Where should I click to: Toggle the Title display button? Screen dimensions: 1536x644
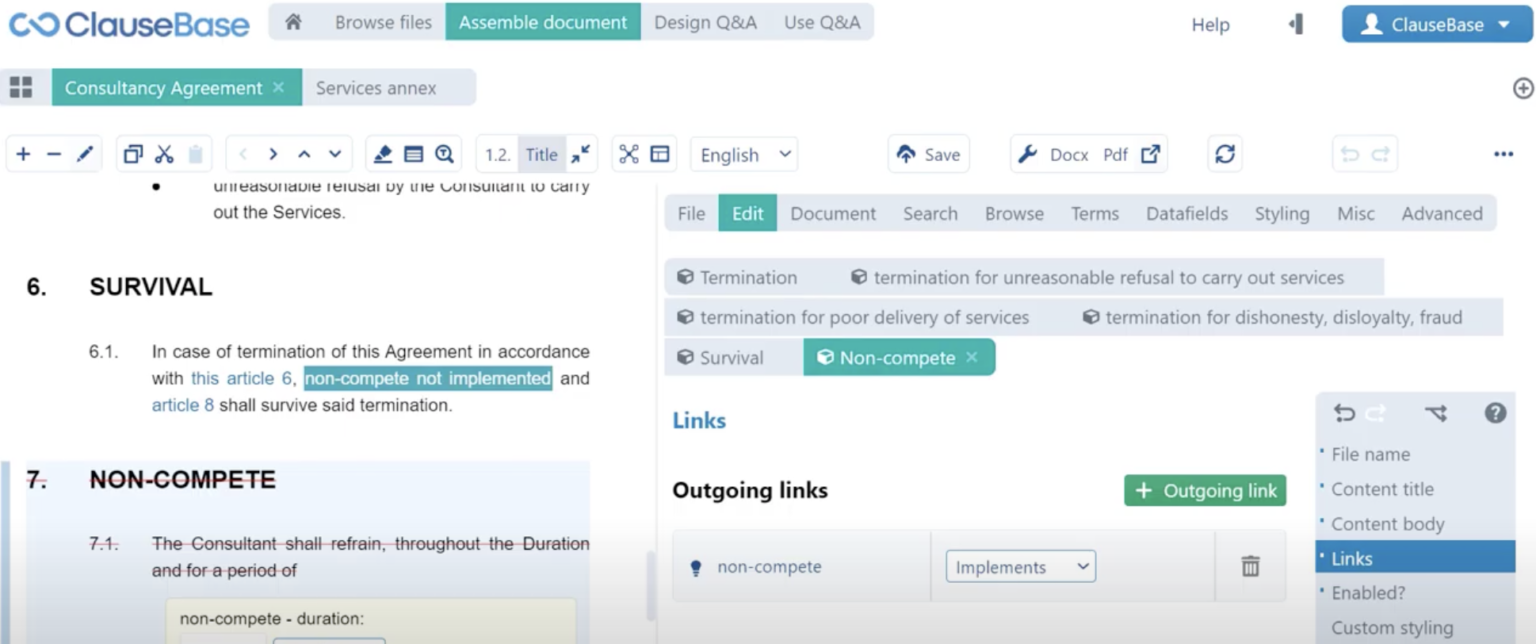coord(541,154)
